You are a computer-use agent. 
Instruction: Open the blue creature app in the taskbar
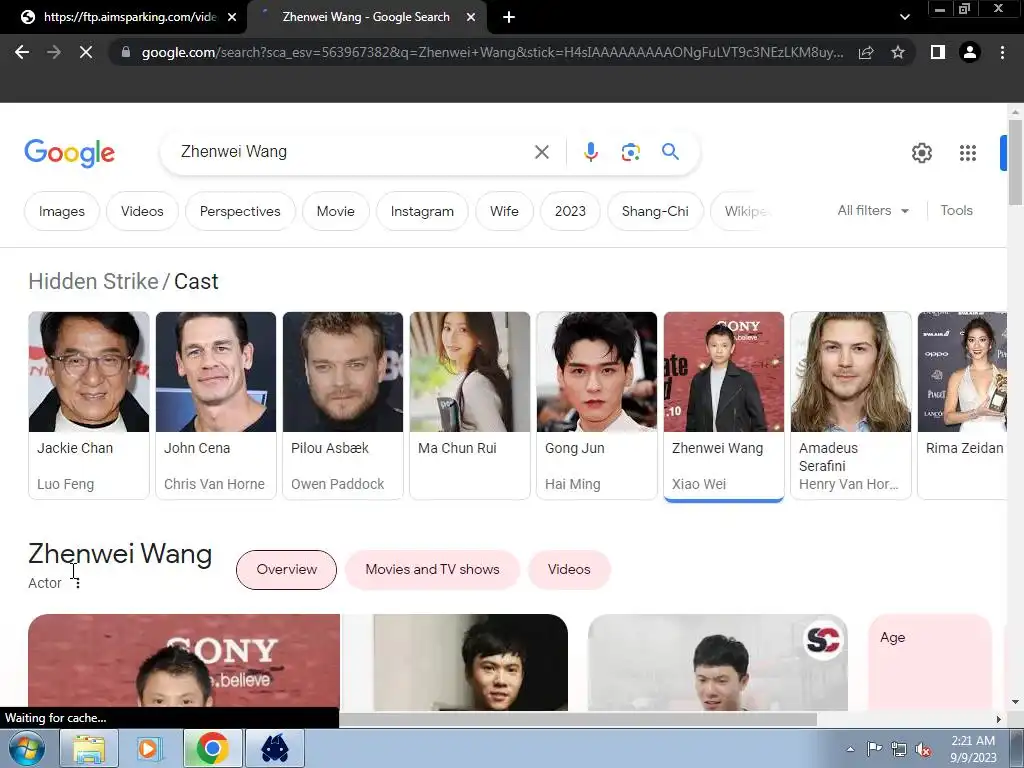click(275, 748)
